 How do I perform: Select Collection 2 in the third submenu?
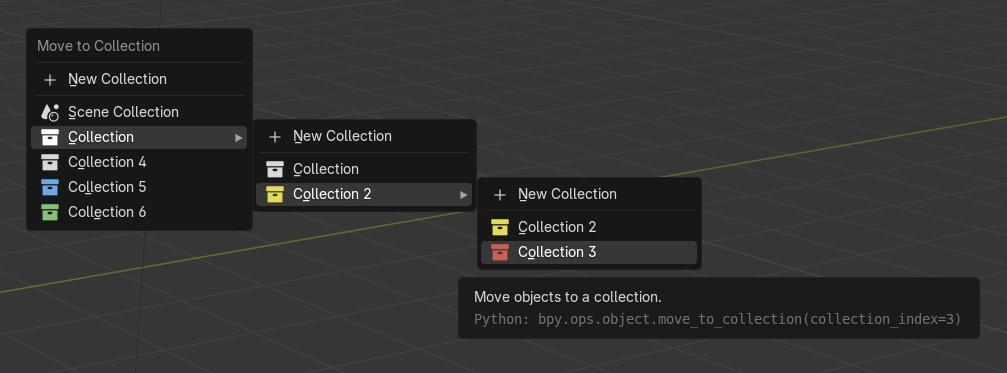(x=589, y=227)
